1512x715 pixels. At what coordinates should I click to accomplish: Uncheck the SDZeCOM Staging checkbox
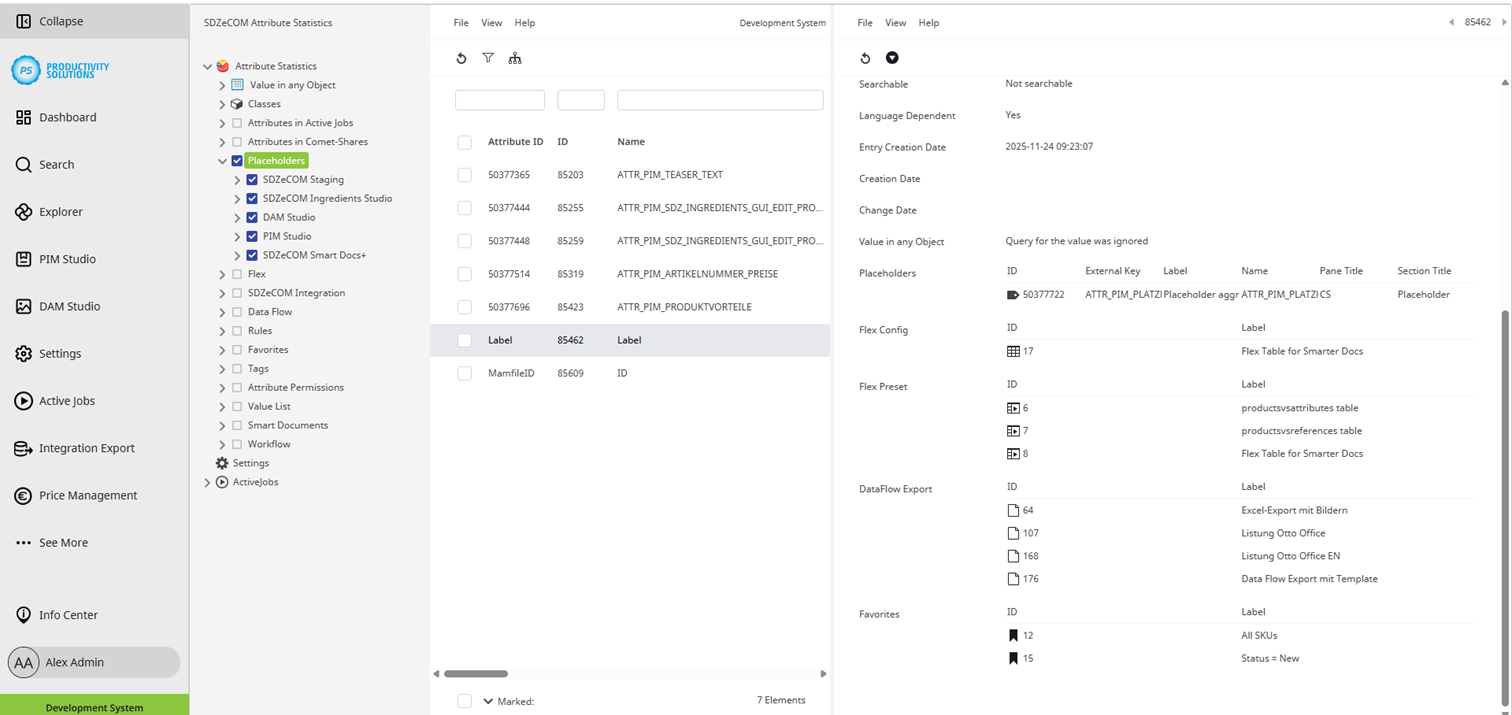tap(251, 180)
